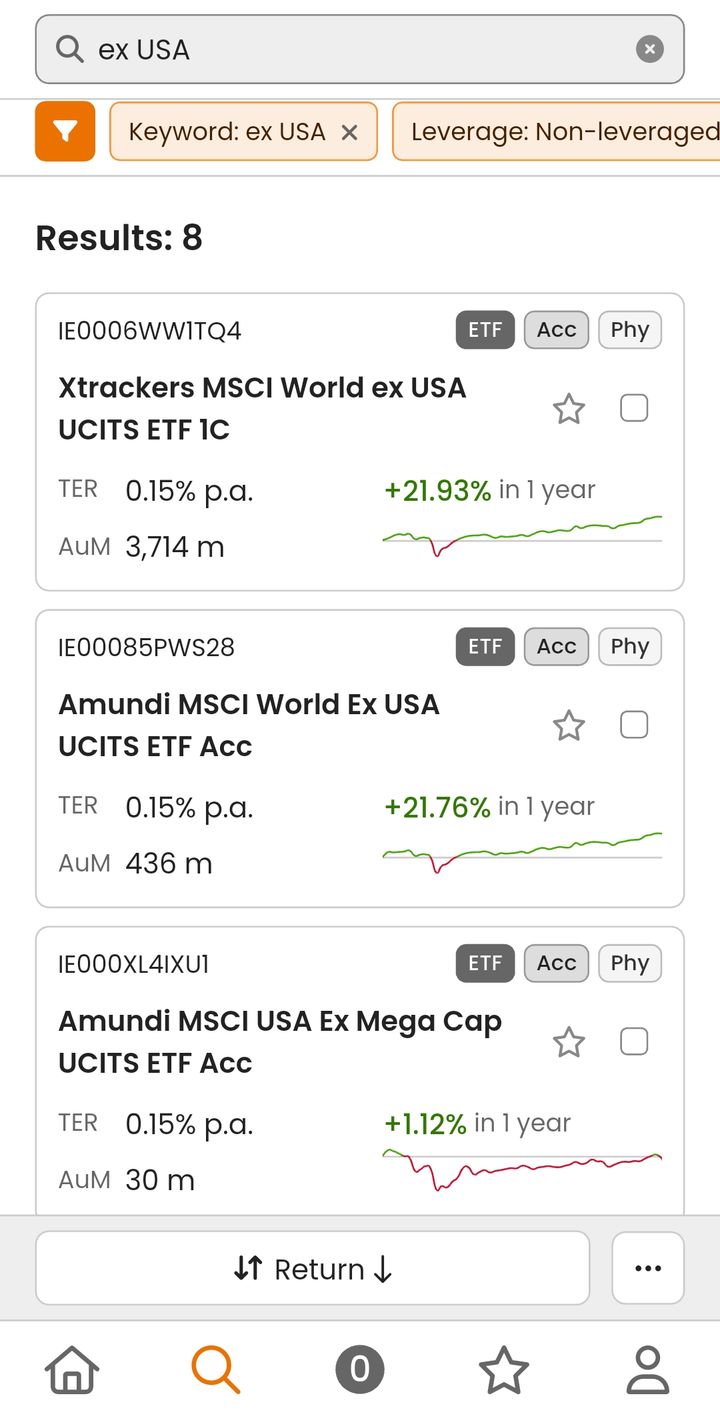720x1423 pixels.
Task: Select checkbox for Amundi MSCI USA Ex Mega Cap
Action: [x=634, y=1042]
